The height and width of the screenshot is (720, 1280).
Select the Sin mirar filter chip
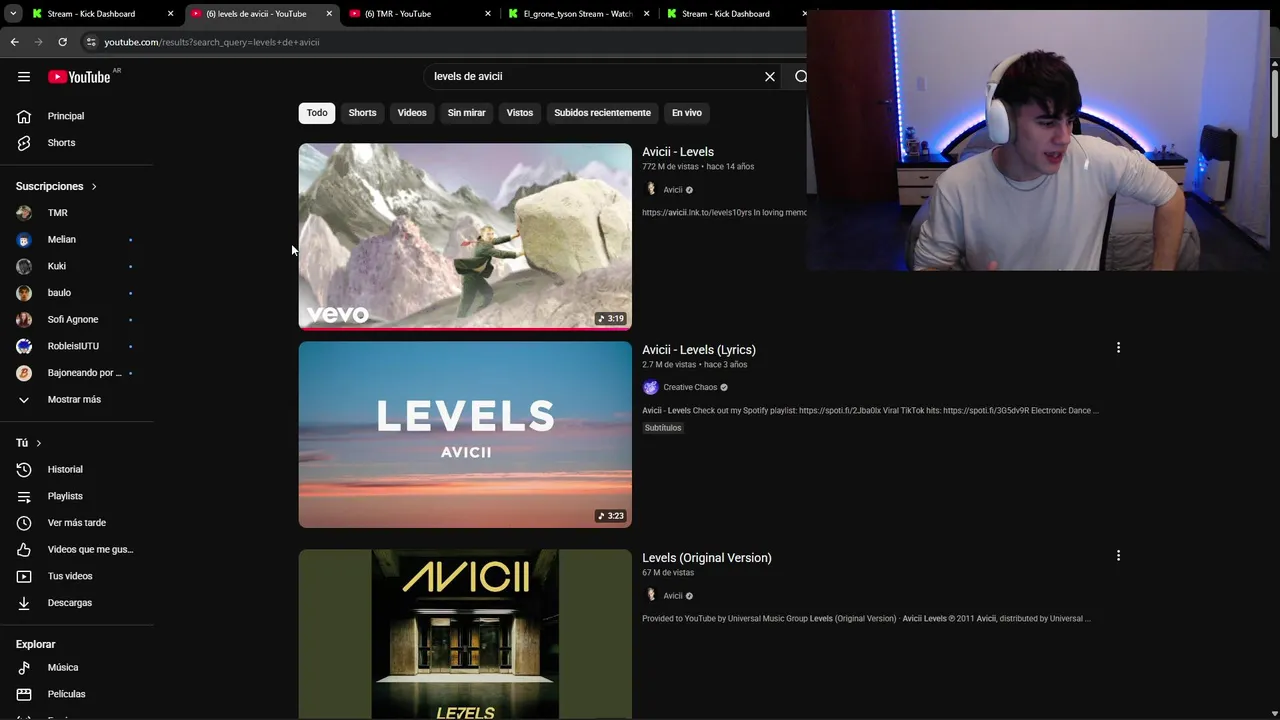click(x=466, y=113)
